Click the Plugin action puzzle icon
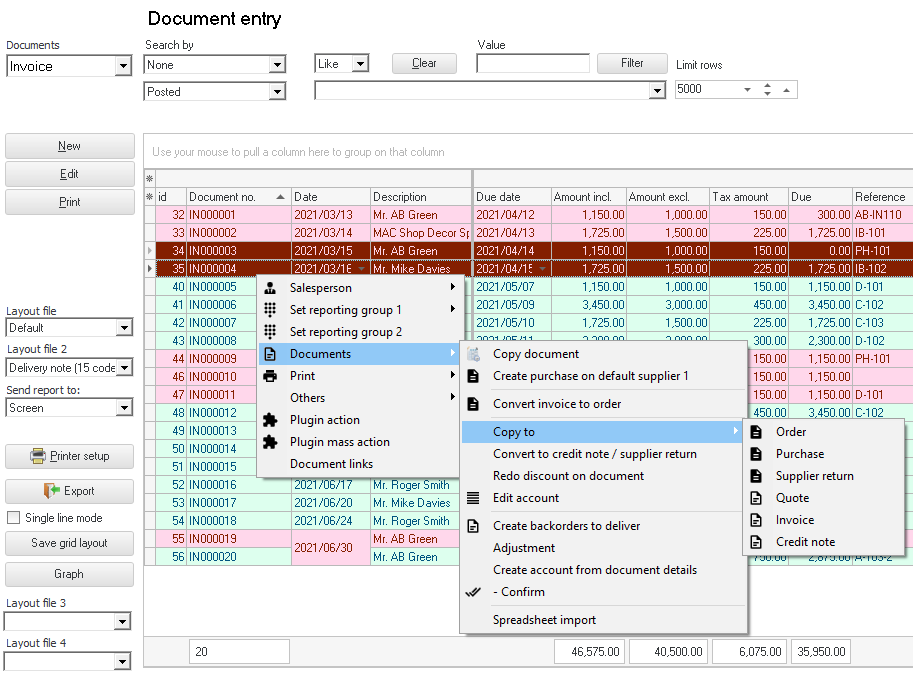 coord(269,420)
